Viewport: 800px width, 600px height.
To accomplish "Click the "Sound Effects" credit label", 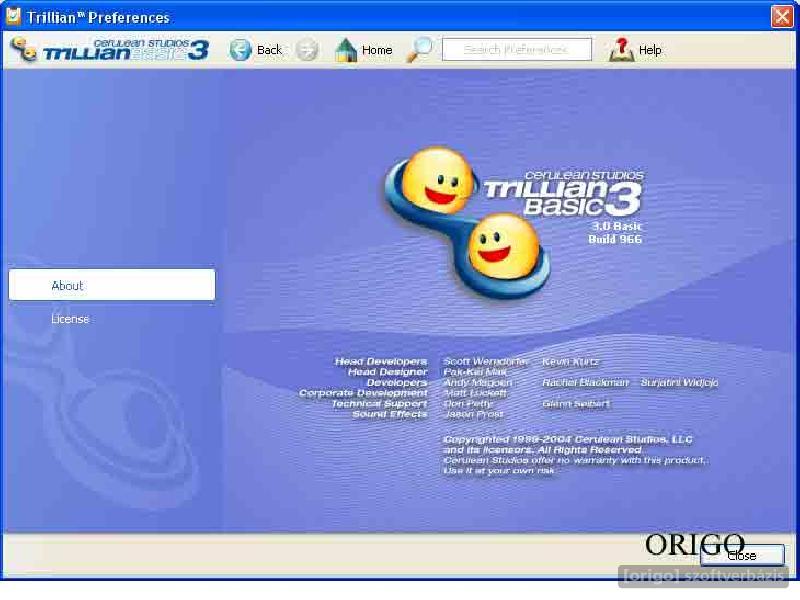I will [390, 414].
